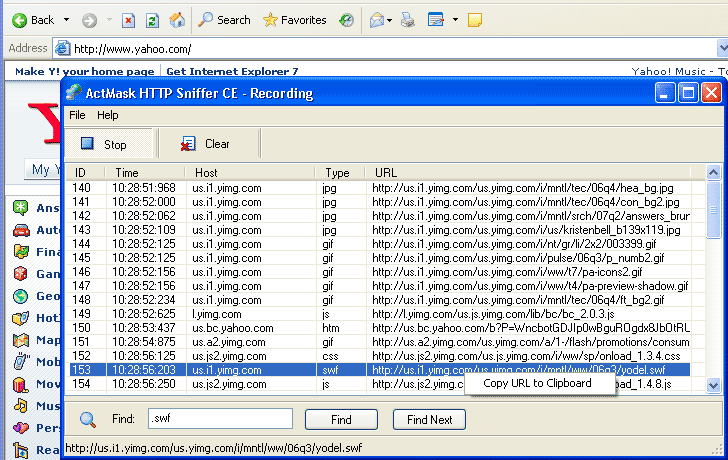Click the magnifier Find icon
Screen dimensions: 728x460
click(88, 419)
